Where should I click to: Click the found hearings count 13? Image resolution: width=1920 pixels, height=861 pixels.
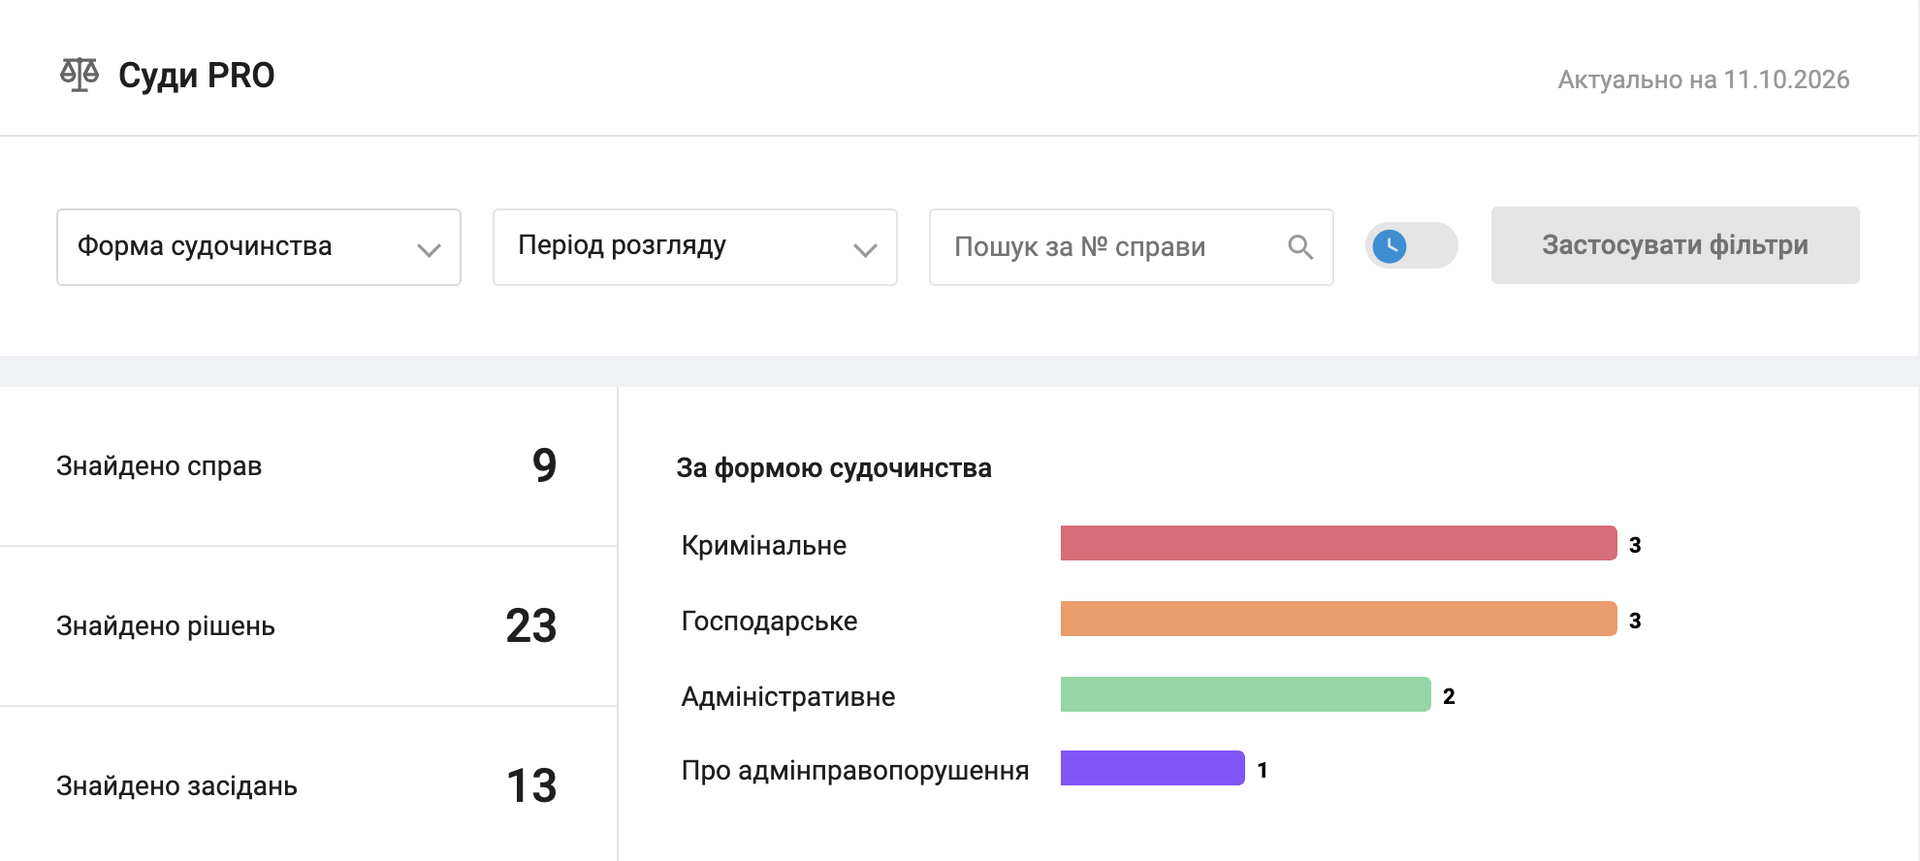point(531,786)
